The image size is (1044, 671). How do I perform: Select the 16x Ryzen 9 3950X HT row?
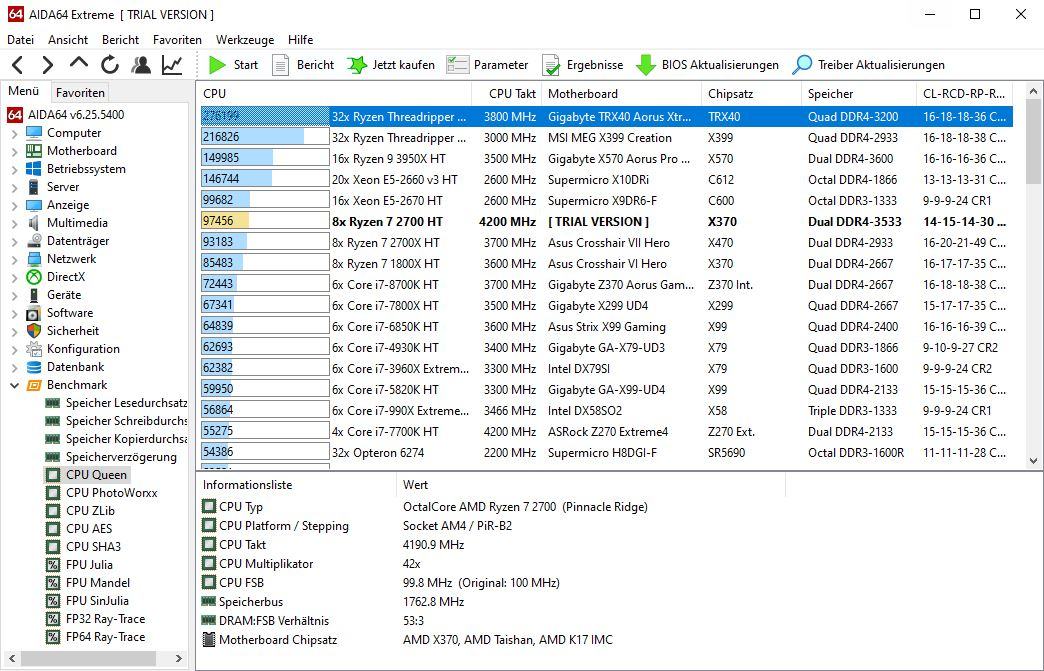[x=607, y=158]
